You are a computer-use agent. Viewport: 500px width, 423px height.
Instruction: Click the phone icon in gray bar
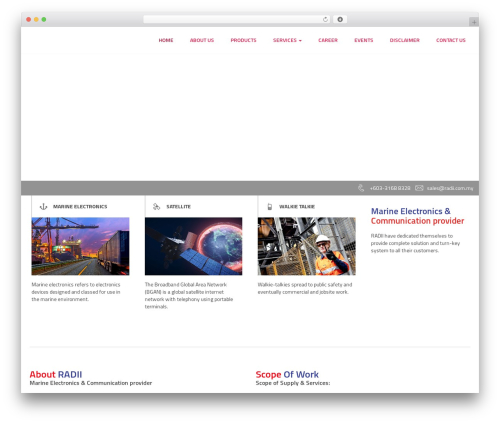pos(361,188)
